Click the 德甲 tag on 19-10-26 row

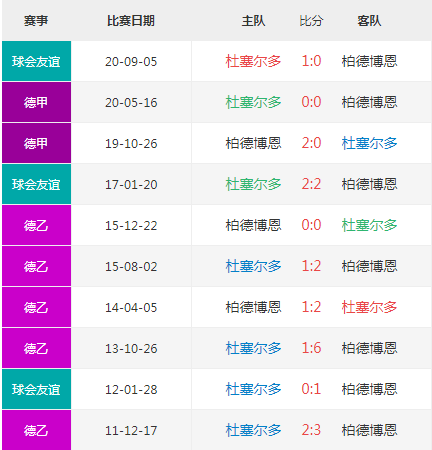coord(36,143)
